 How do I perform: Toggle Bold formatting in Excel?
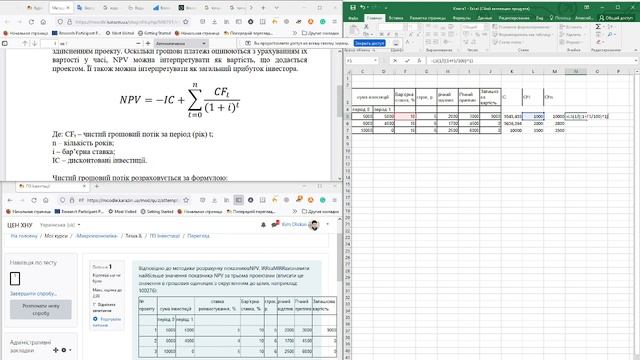pos(381,34)
